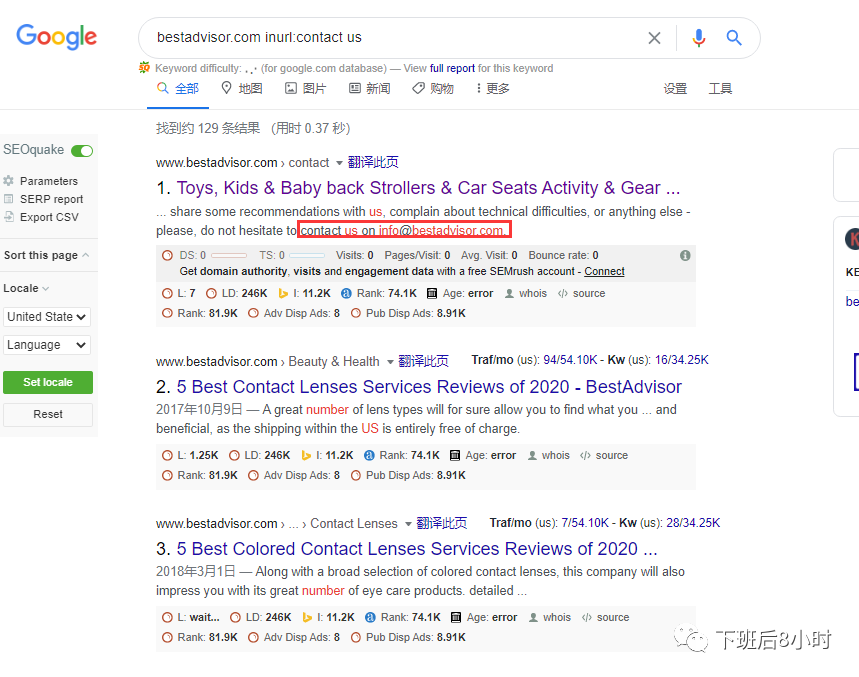This screenshot has height=677, width=859.
Task: Export search results via Export CSV
Action: click(x=47, y=217)
